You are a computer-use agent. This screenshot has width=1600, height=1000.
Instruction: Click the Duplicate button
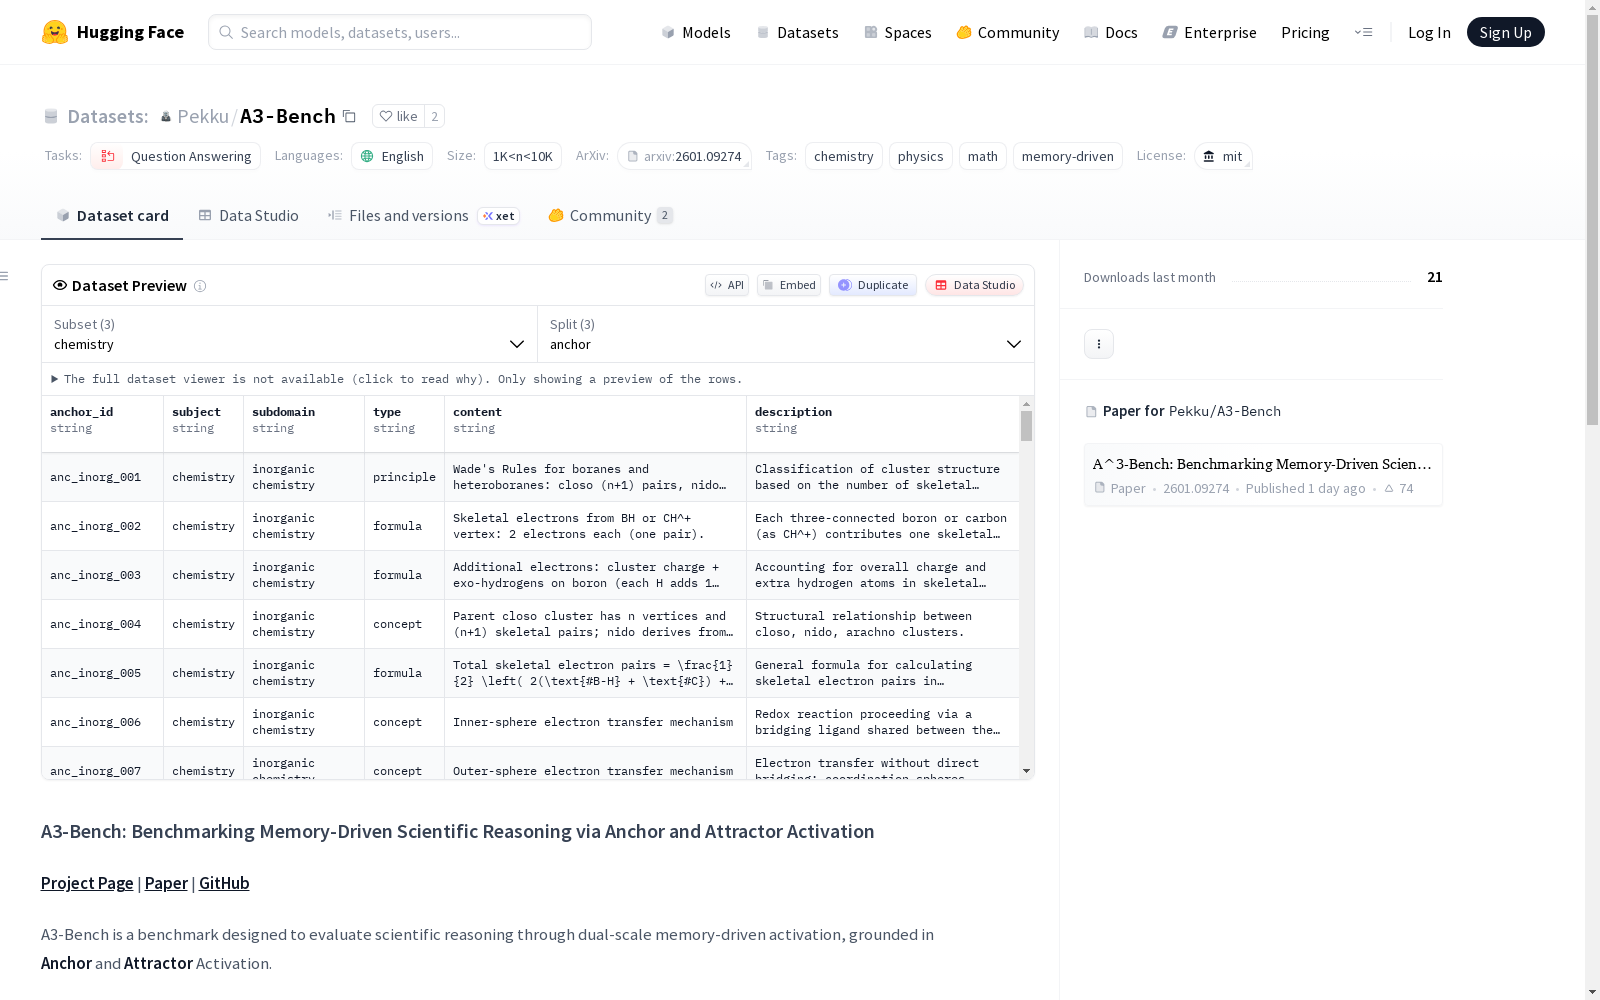click(x=873, y=285)
